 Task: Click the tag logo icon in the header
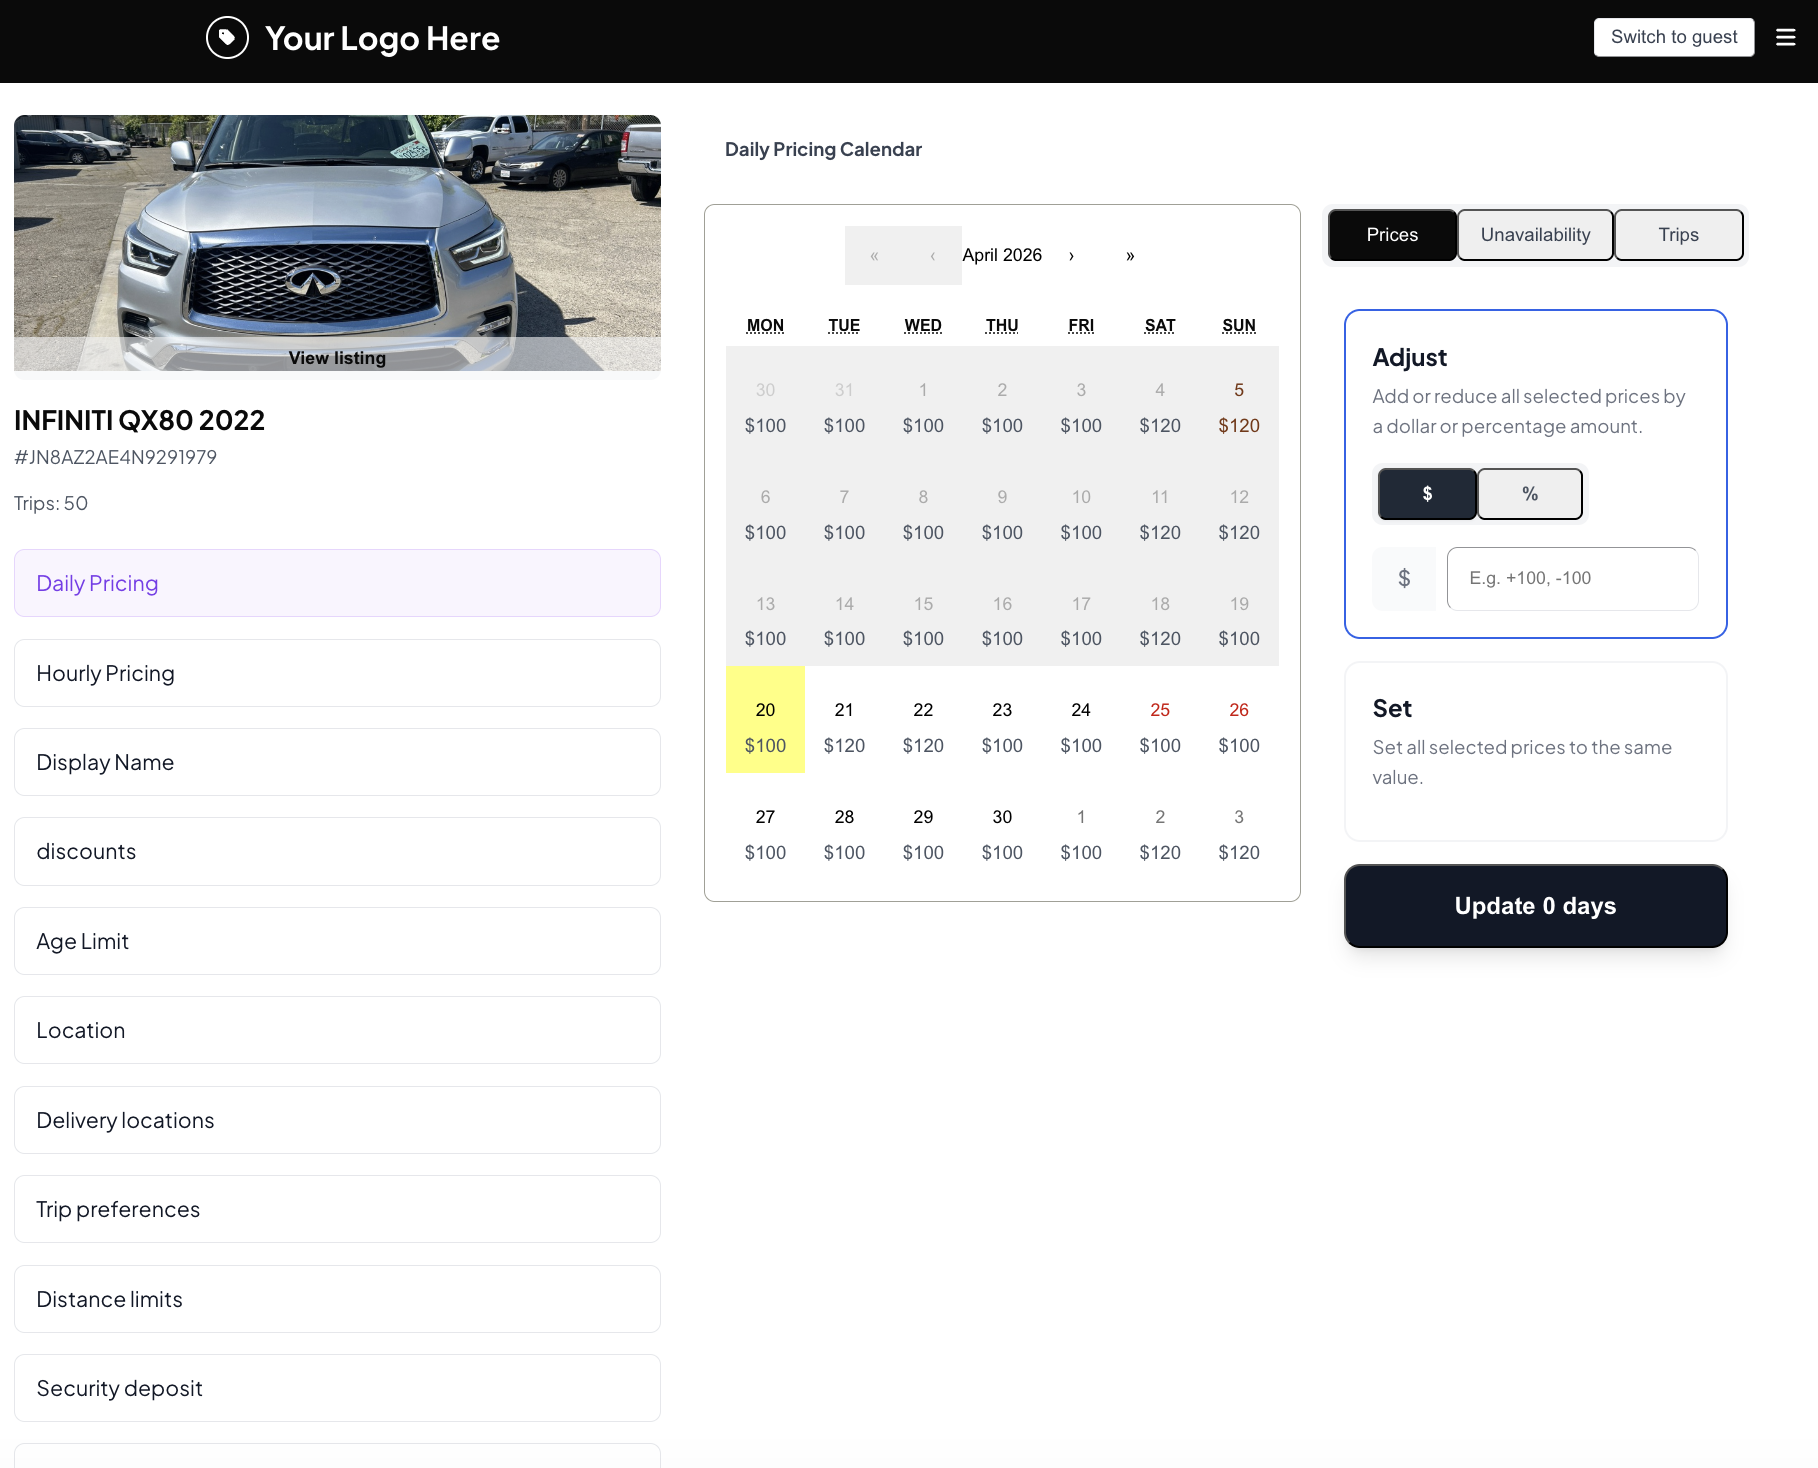227,38
